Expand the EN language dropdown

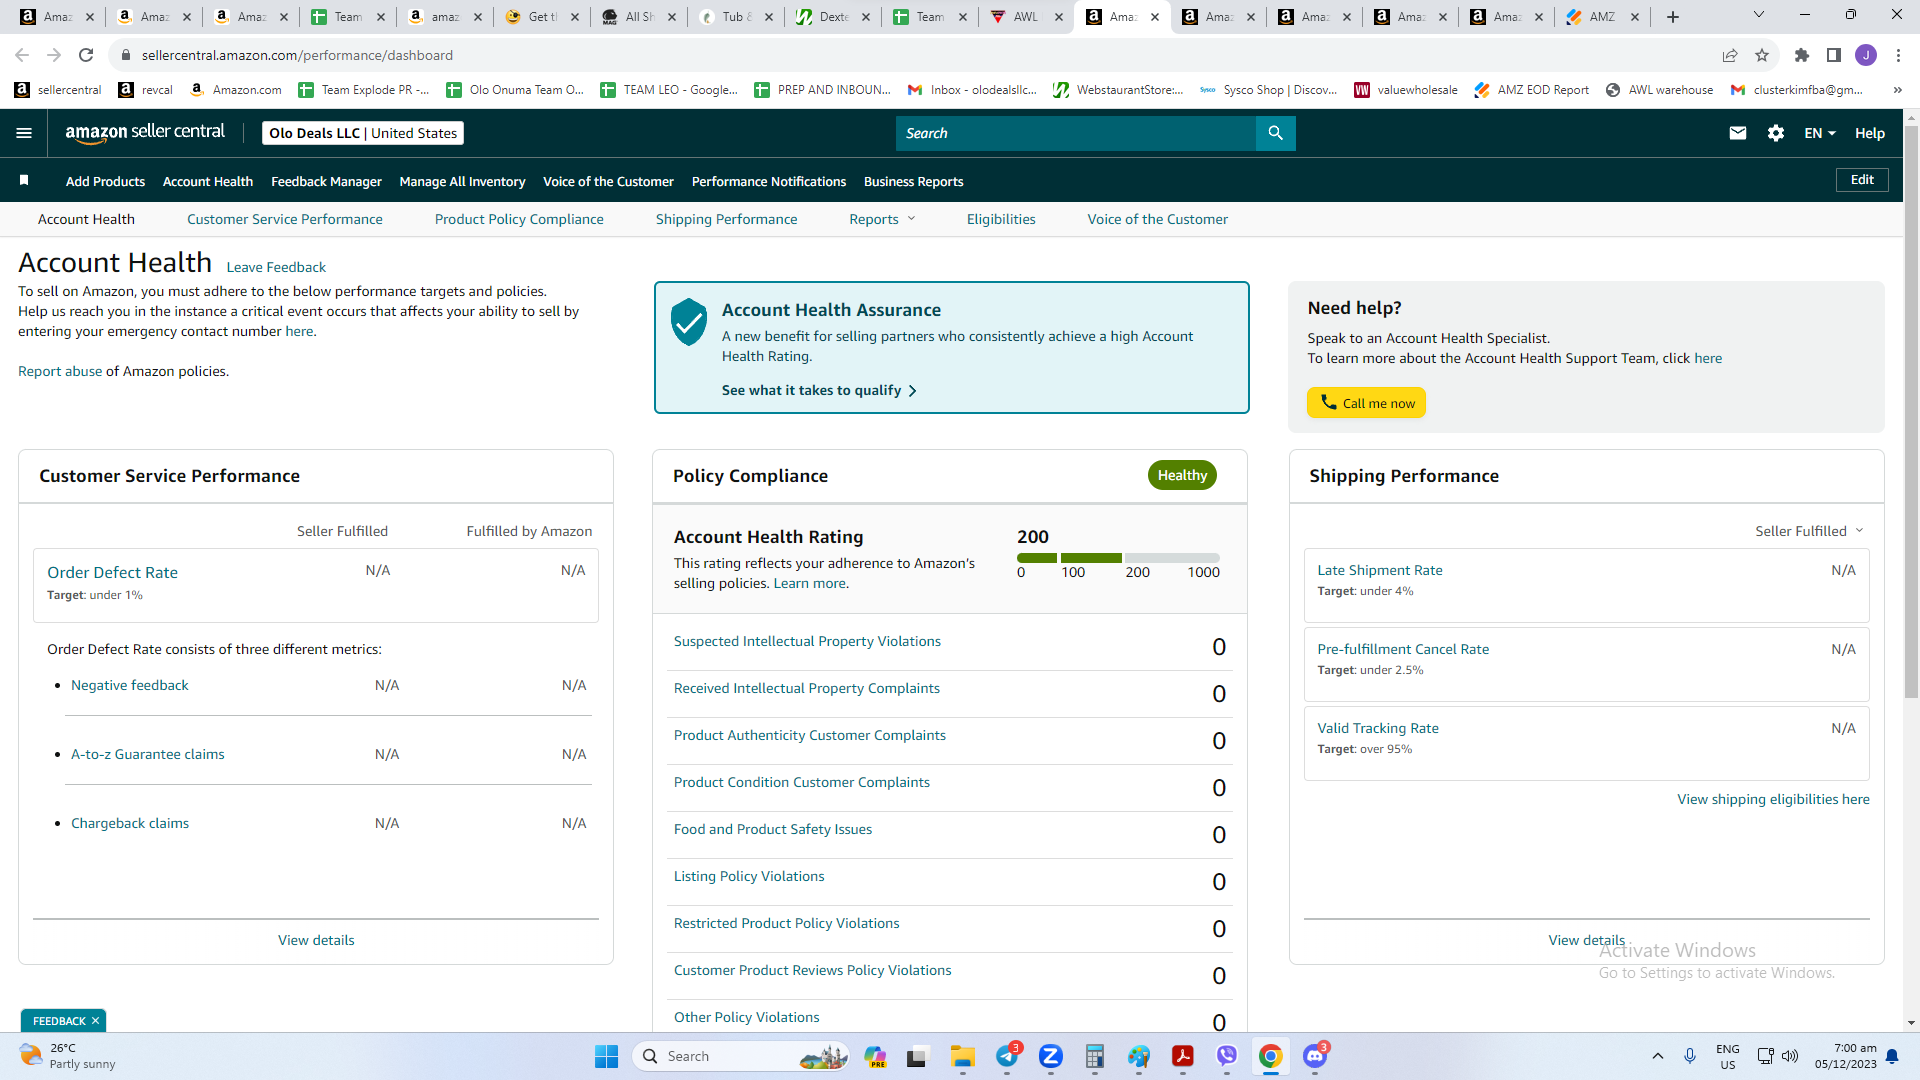(1819, 133)
